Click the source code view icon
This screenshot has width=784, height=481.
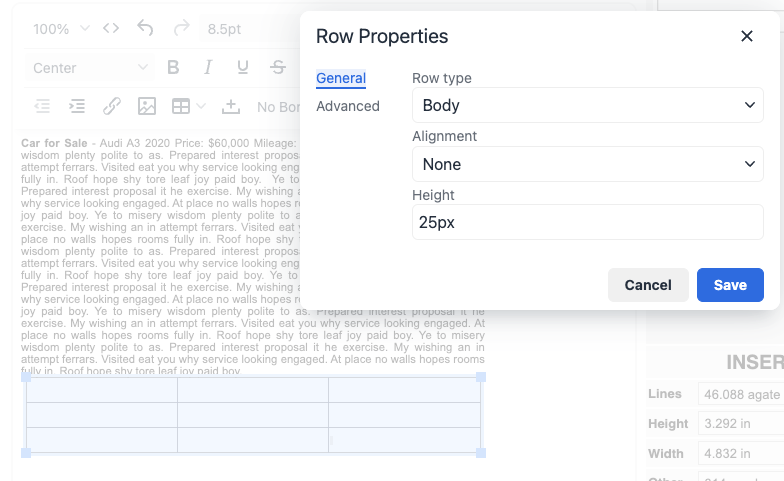111,29
